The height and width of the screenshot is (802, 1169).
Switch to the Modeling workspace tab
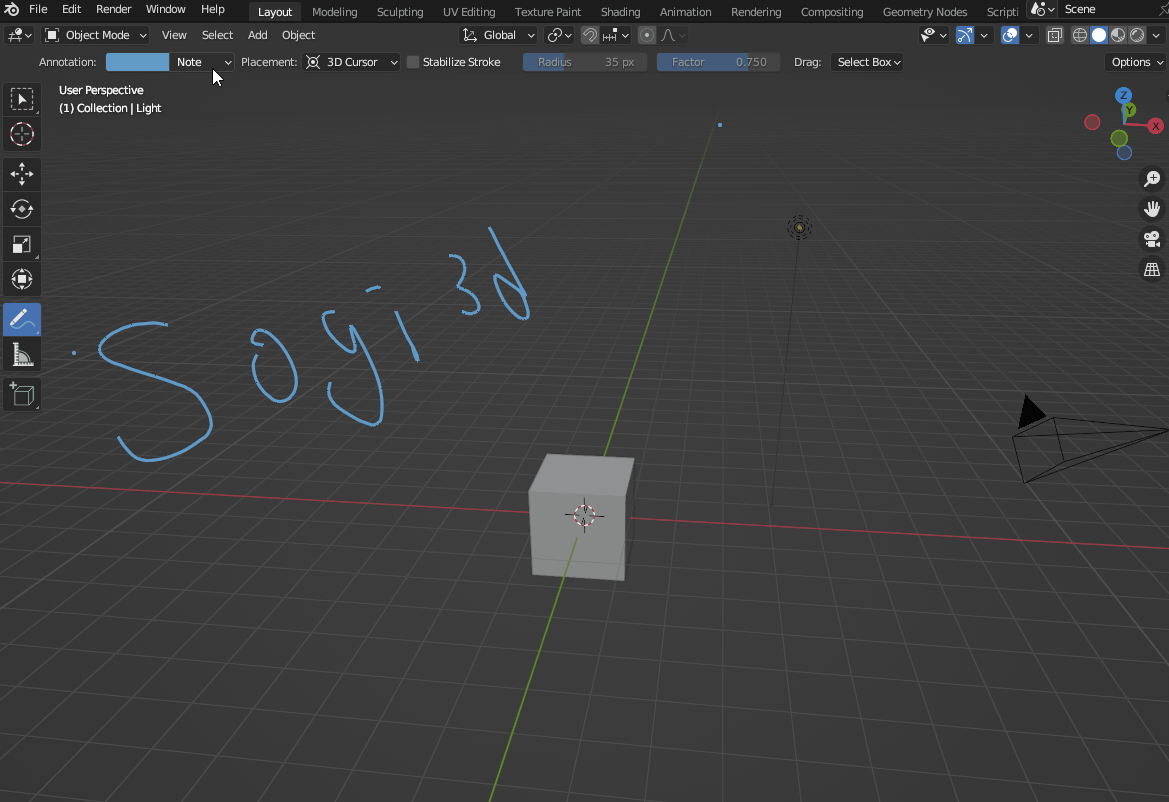click(335, 12)
